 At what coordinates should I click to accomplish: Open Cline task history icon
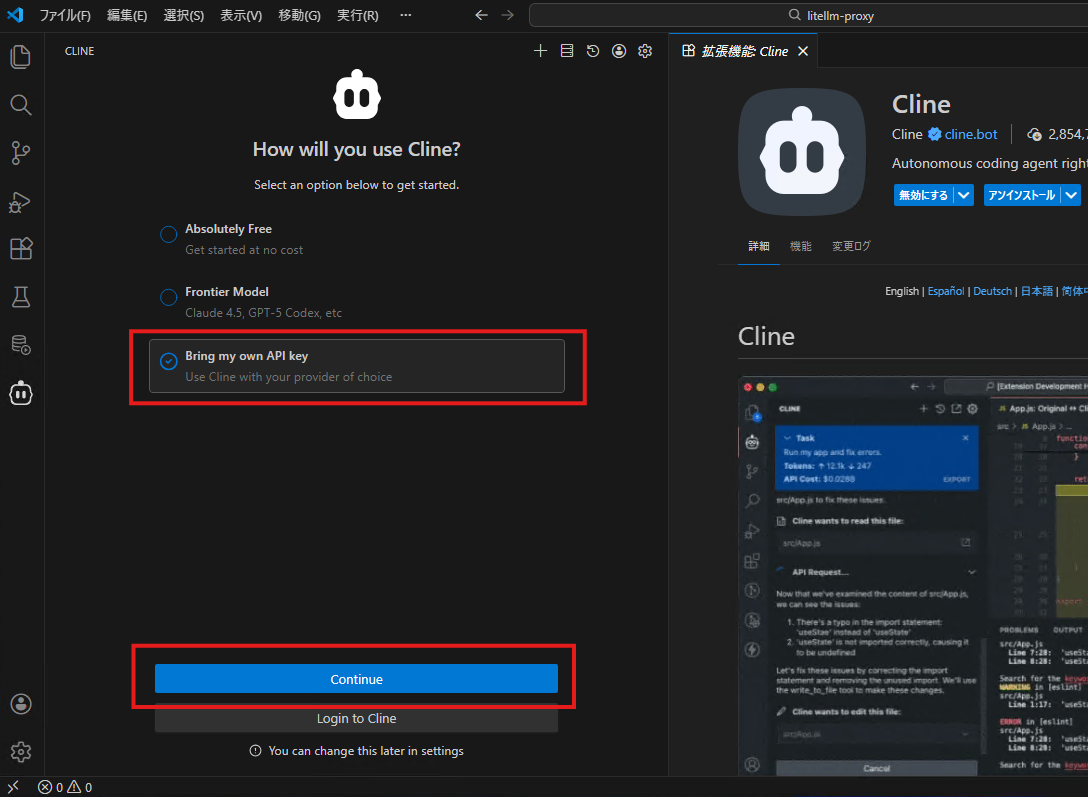[593, 51]
